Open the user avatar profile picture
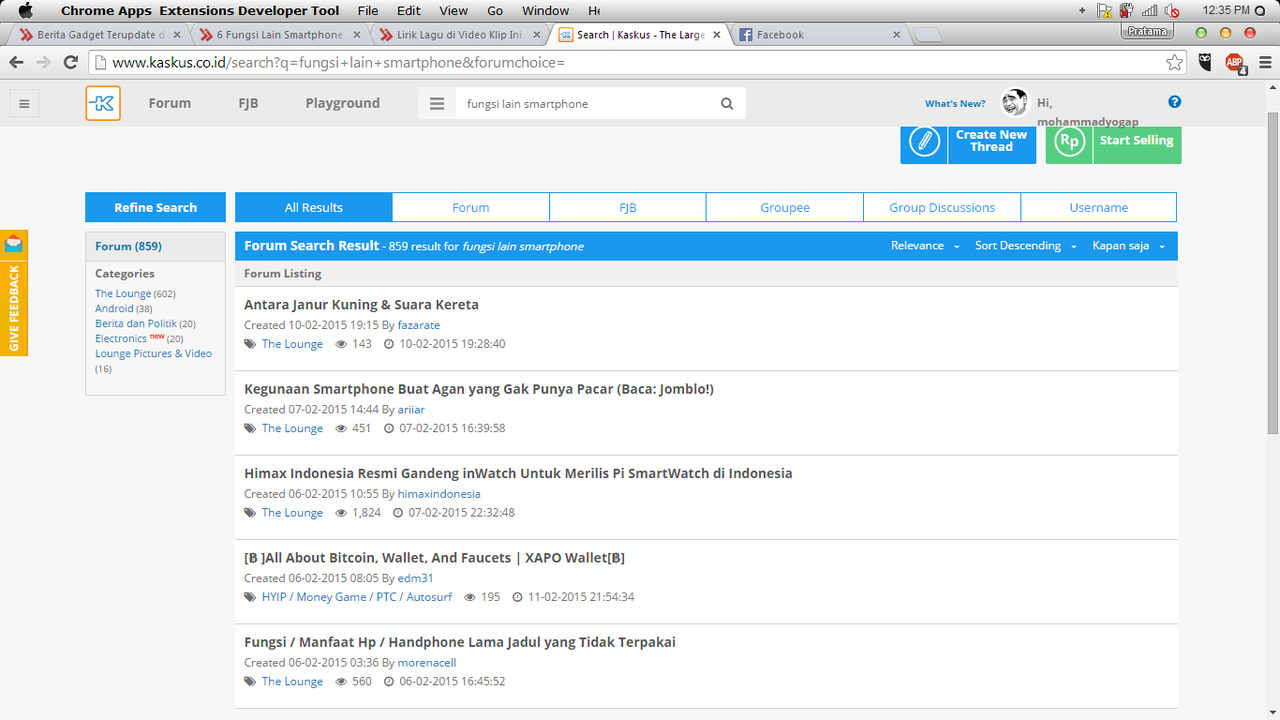Screen dimensions: 1280x720 pyautogui.click(x=1014, y=102)
